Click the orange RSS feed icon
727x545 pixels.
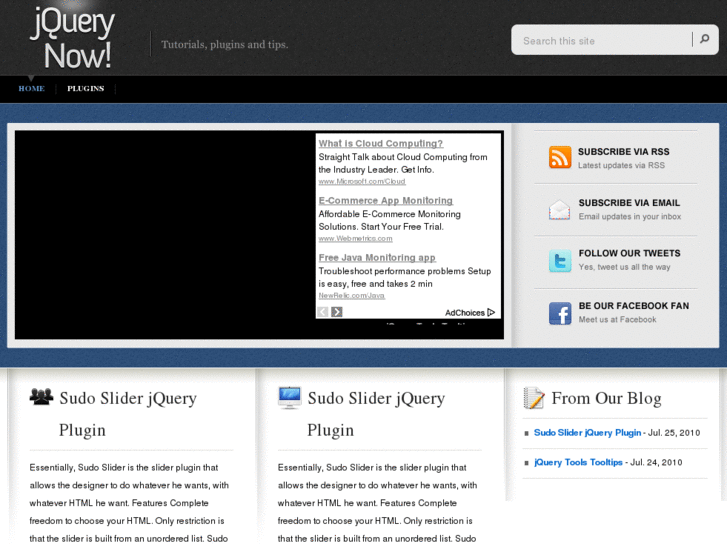click(560, 157)
